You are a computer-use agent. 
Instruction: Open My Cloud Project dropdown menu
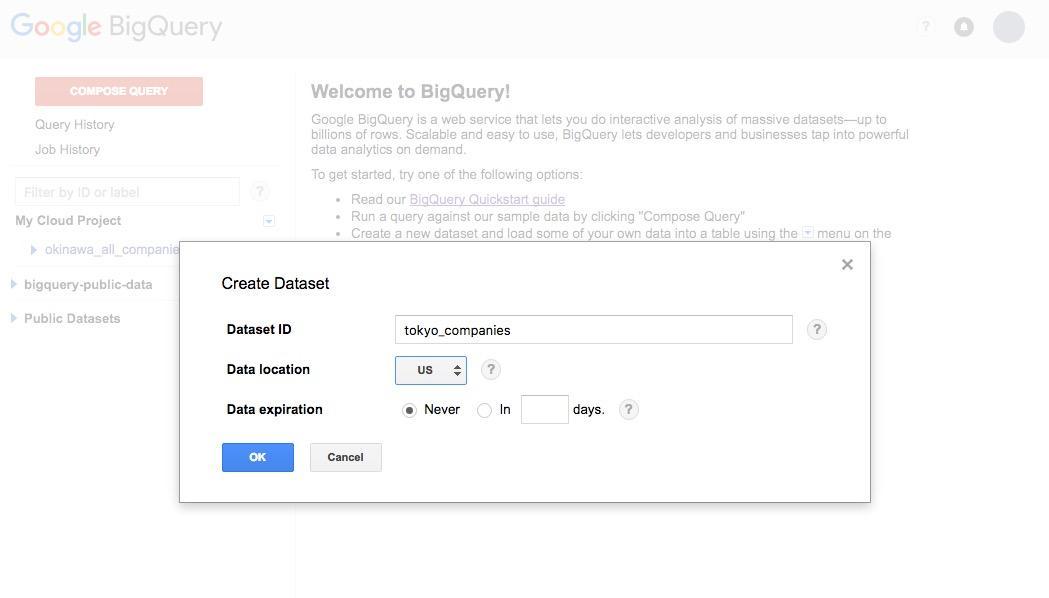(x=268, y=221)
